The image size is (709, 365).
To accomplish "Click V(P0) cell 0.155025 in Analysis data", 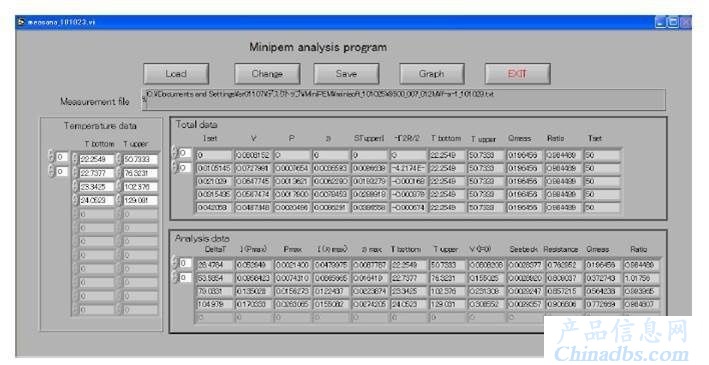I will pyautogui.click(x=486, y=278).
